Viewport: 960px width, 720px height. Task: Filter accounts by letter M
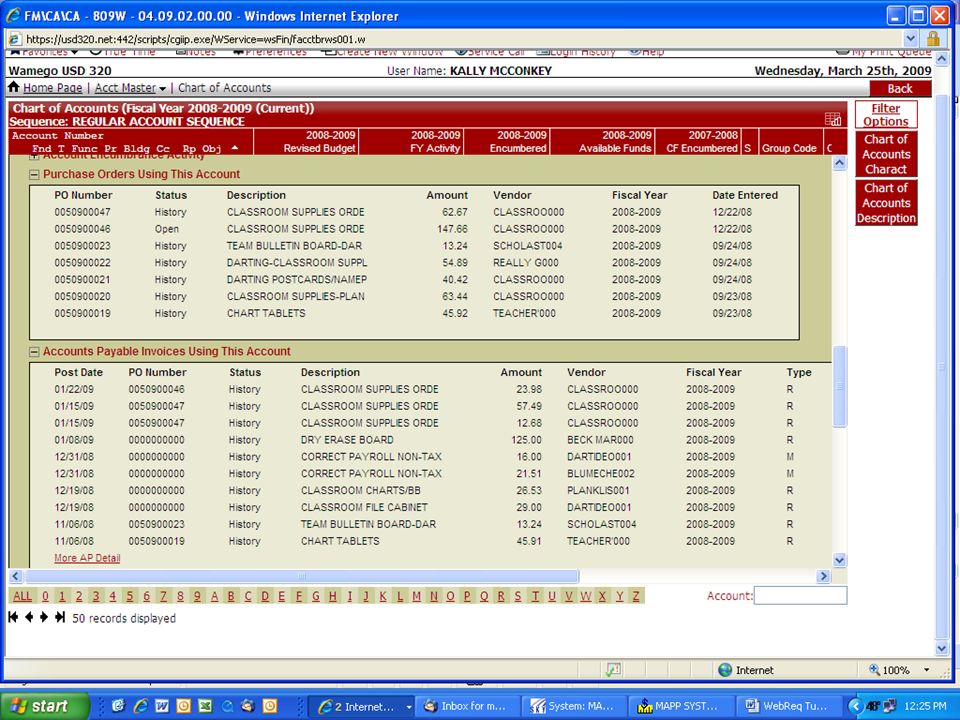(x=416, y=596)
